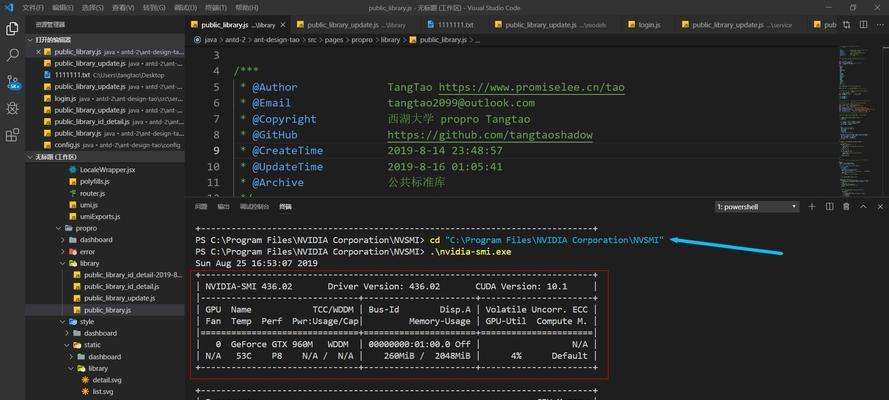Kill the terminal with trash icon
The width and height of the screenshot is (889, 400).
click(846, 207)
